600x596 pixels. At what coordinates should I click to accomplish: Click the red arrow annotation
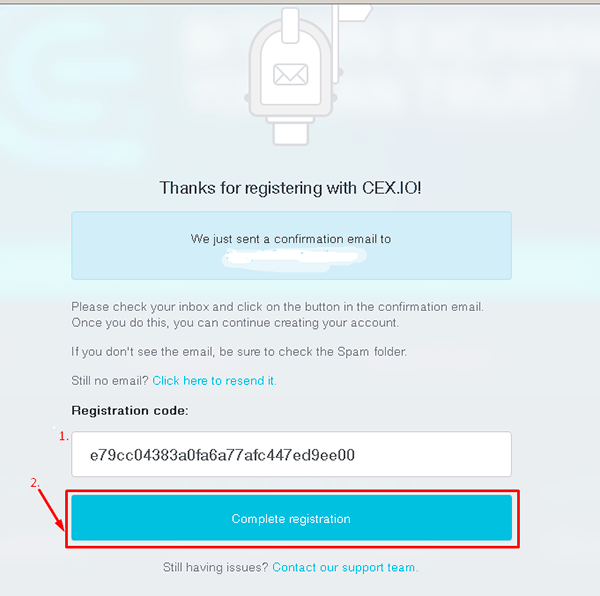51,509
